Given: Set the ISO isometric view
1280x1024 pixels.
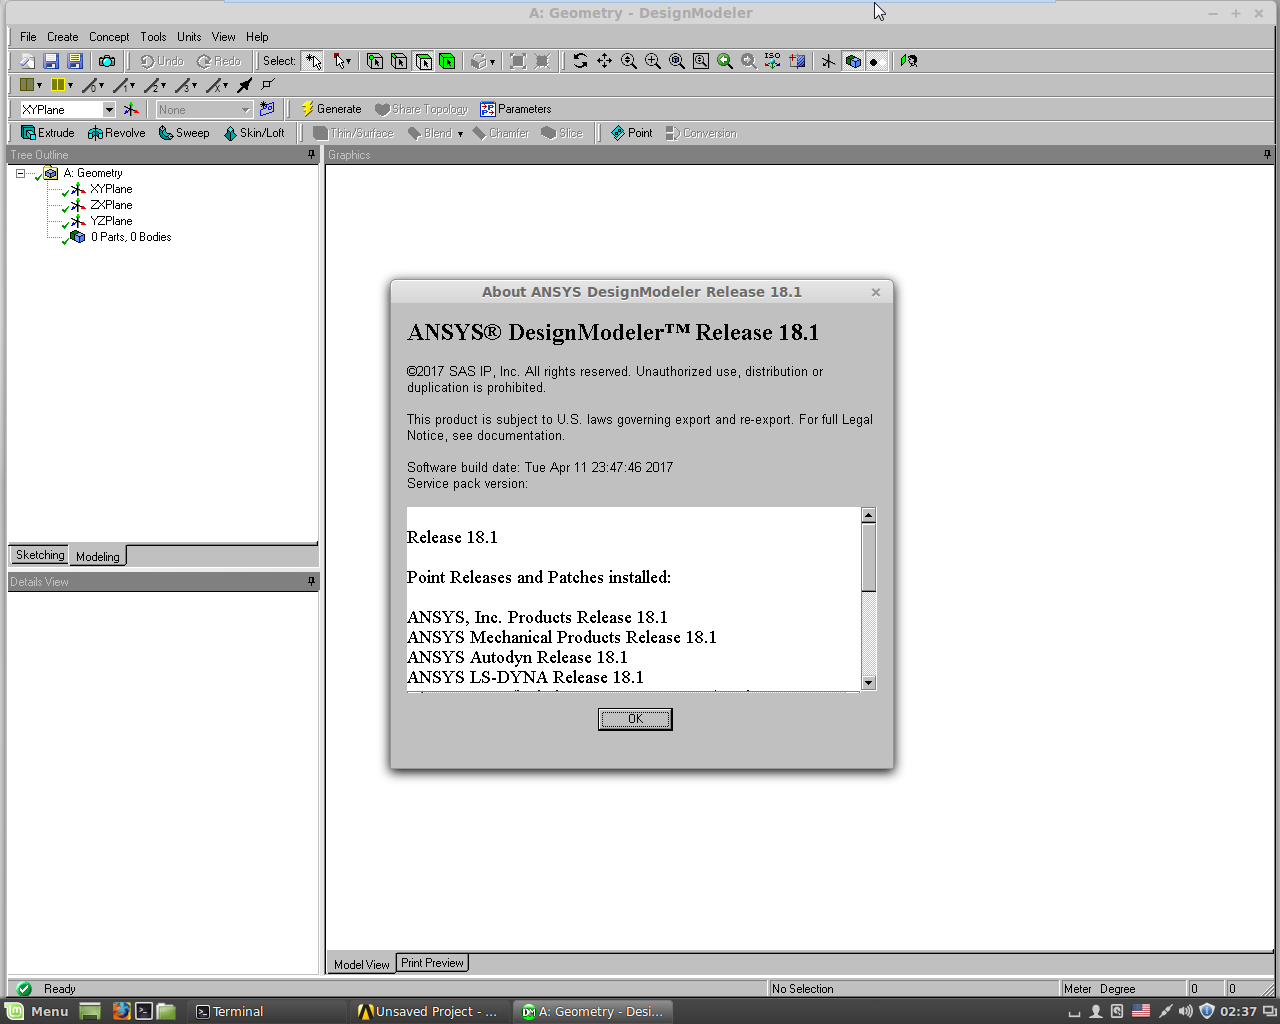Looking at the screenshot, I should (773, 61).
